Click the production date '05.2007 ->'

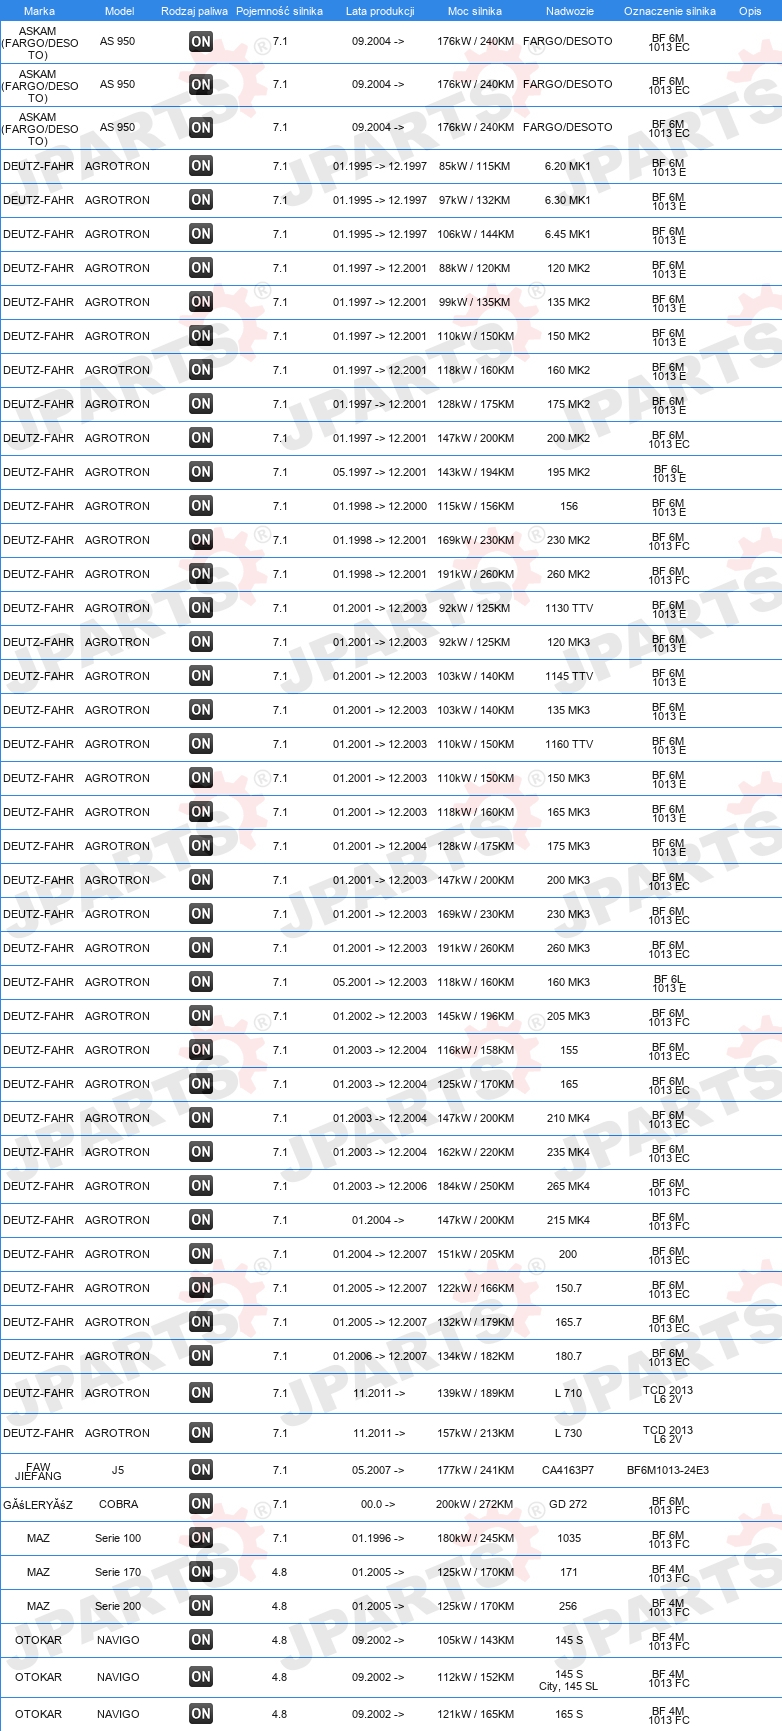378,1470
